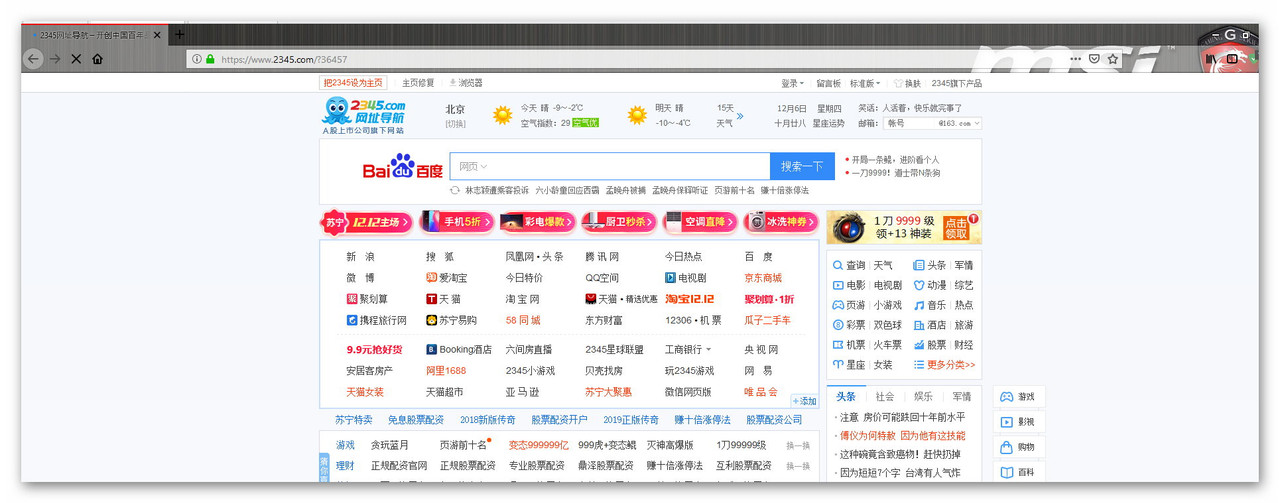Click the refresh hot searches icon
Image resolution: width=1280 pixels, height=503 pixels.
point(455,190)
